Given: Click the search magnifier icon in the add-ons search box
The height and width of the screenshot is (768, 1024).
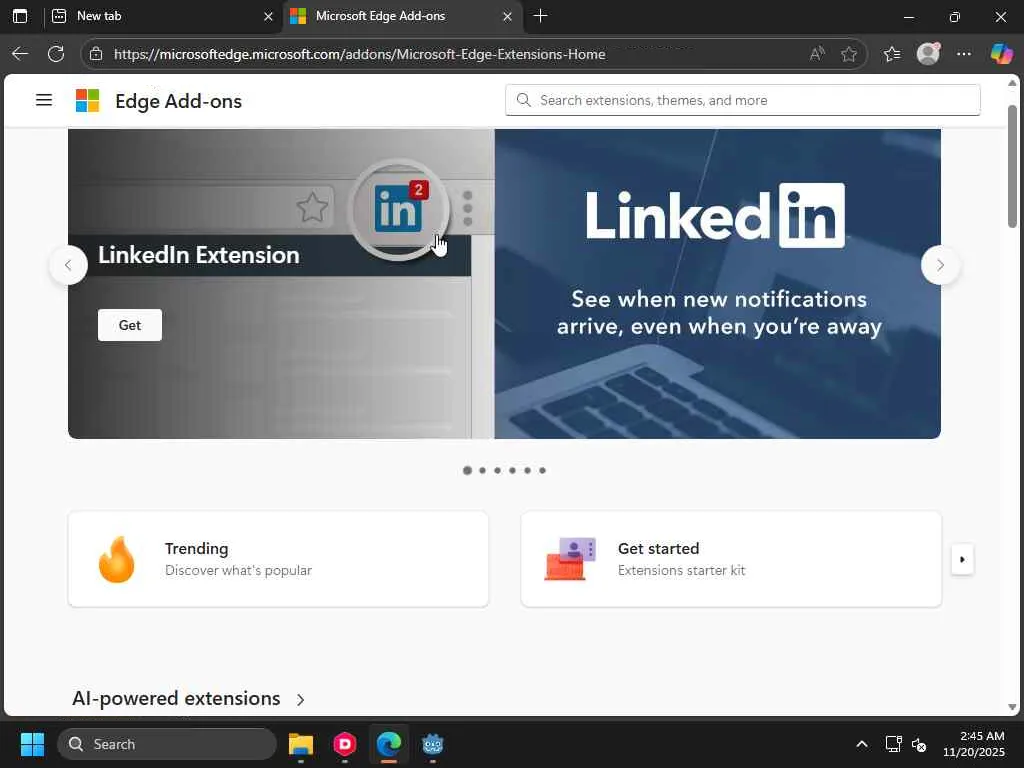Looking at the screenshot, I should pos(523,100).
